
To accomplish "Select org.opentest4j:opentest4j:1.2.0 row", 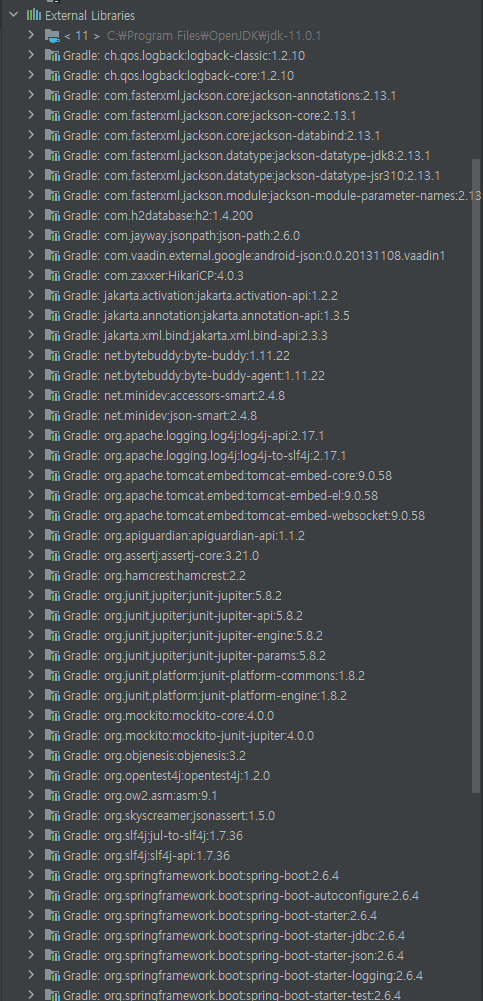I will (x=236, y=775).
